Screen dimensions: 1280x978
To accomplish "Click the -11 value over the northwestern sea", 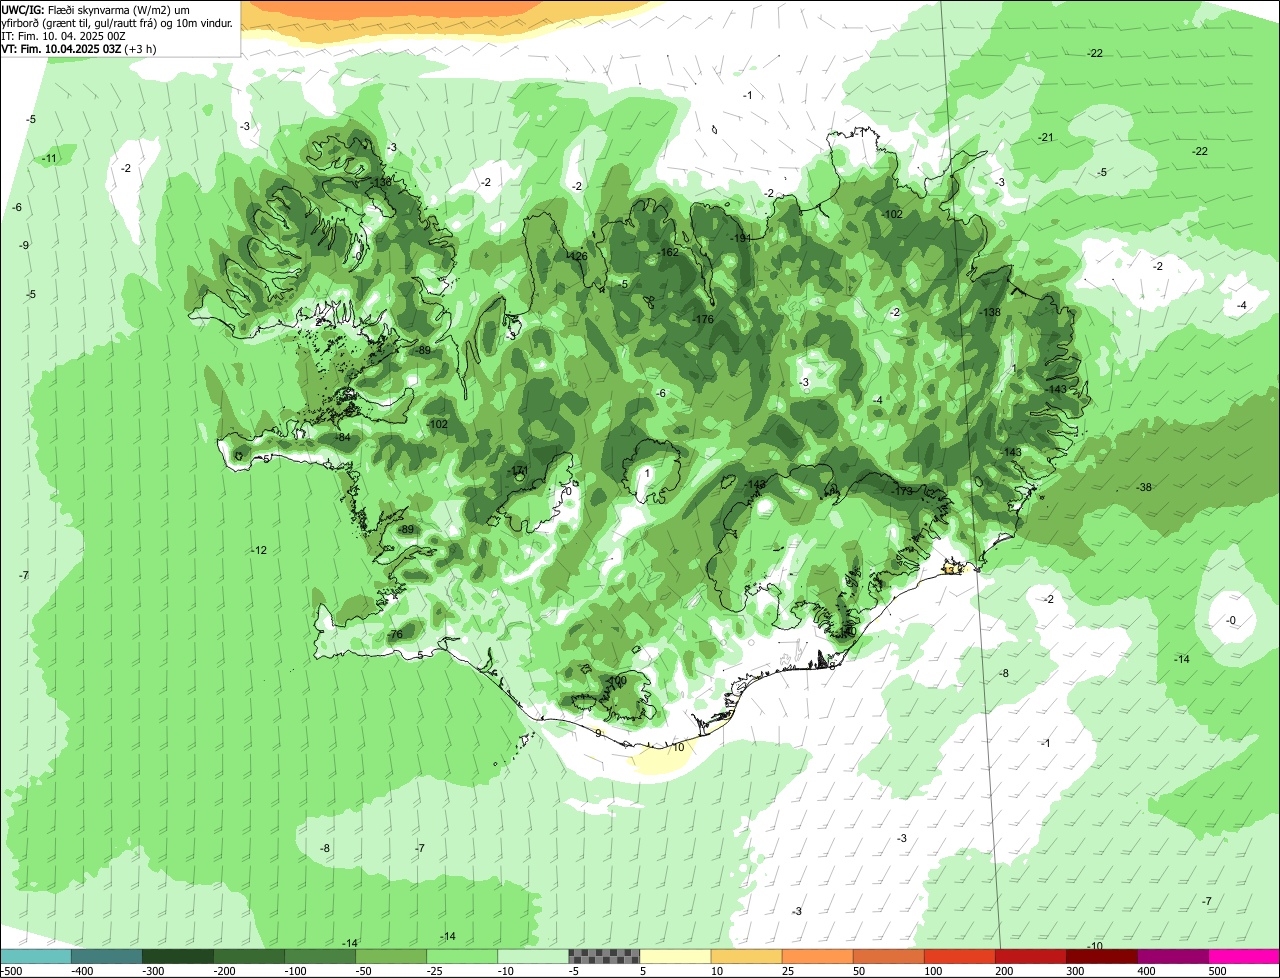I will [50, 159].
